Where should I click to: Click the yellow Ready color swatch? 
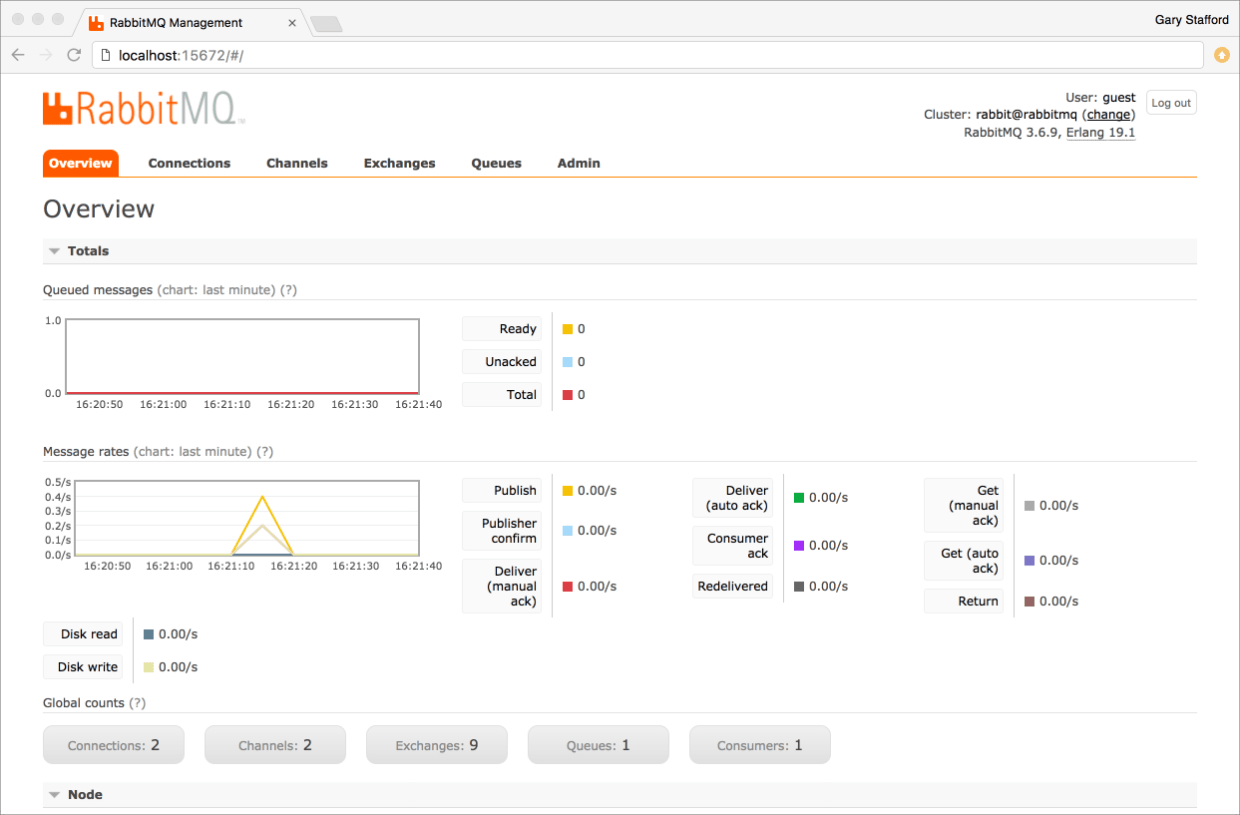coord(568,329)
